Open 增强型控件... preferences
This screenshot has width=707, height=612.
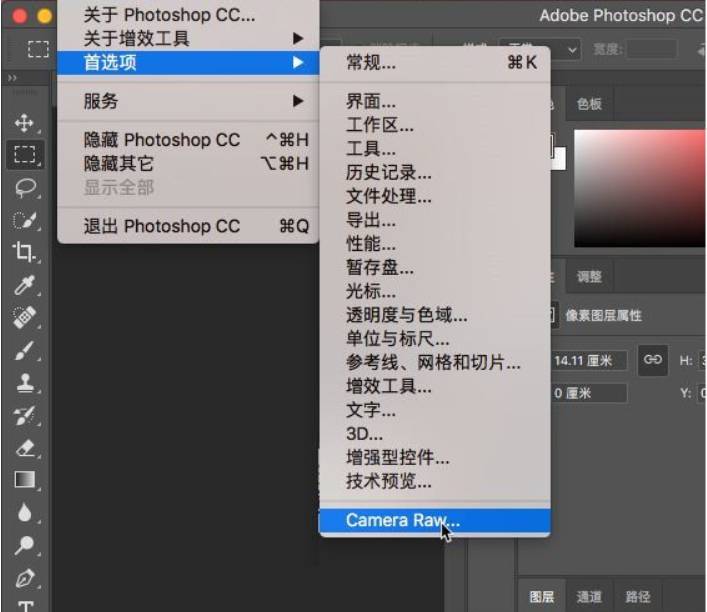point(435,458)
